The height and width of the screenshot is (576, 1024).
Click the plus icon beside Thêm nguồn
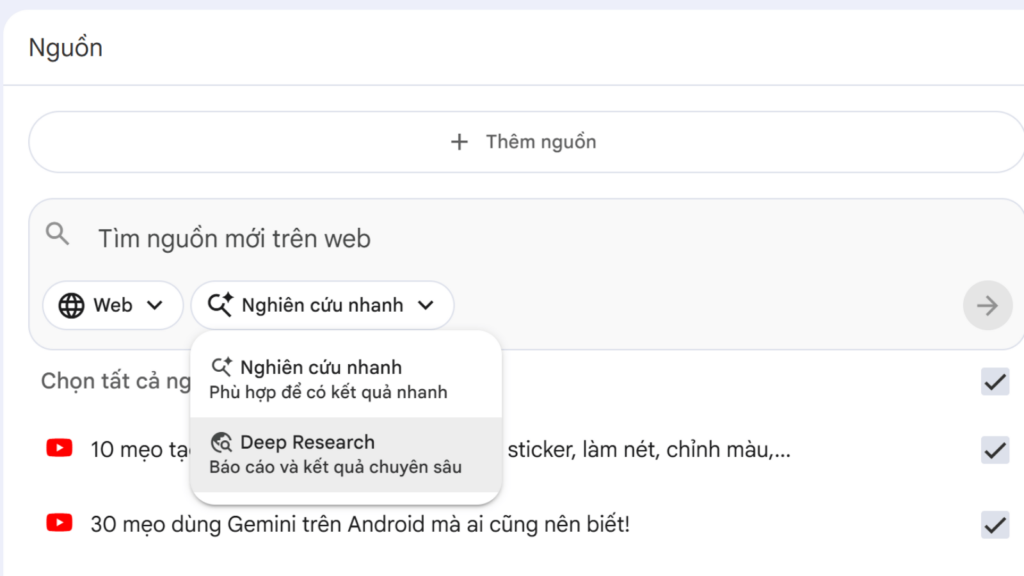459,142
